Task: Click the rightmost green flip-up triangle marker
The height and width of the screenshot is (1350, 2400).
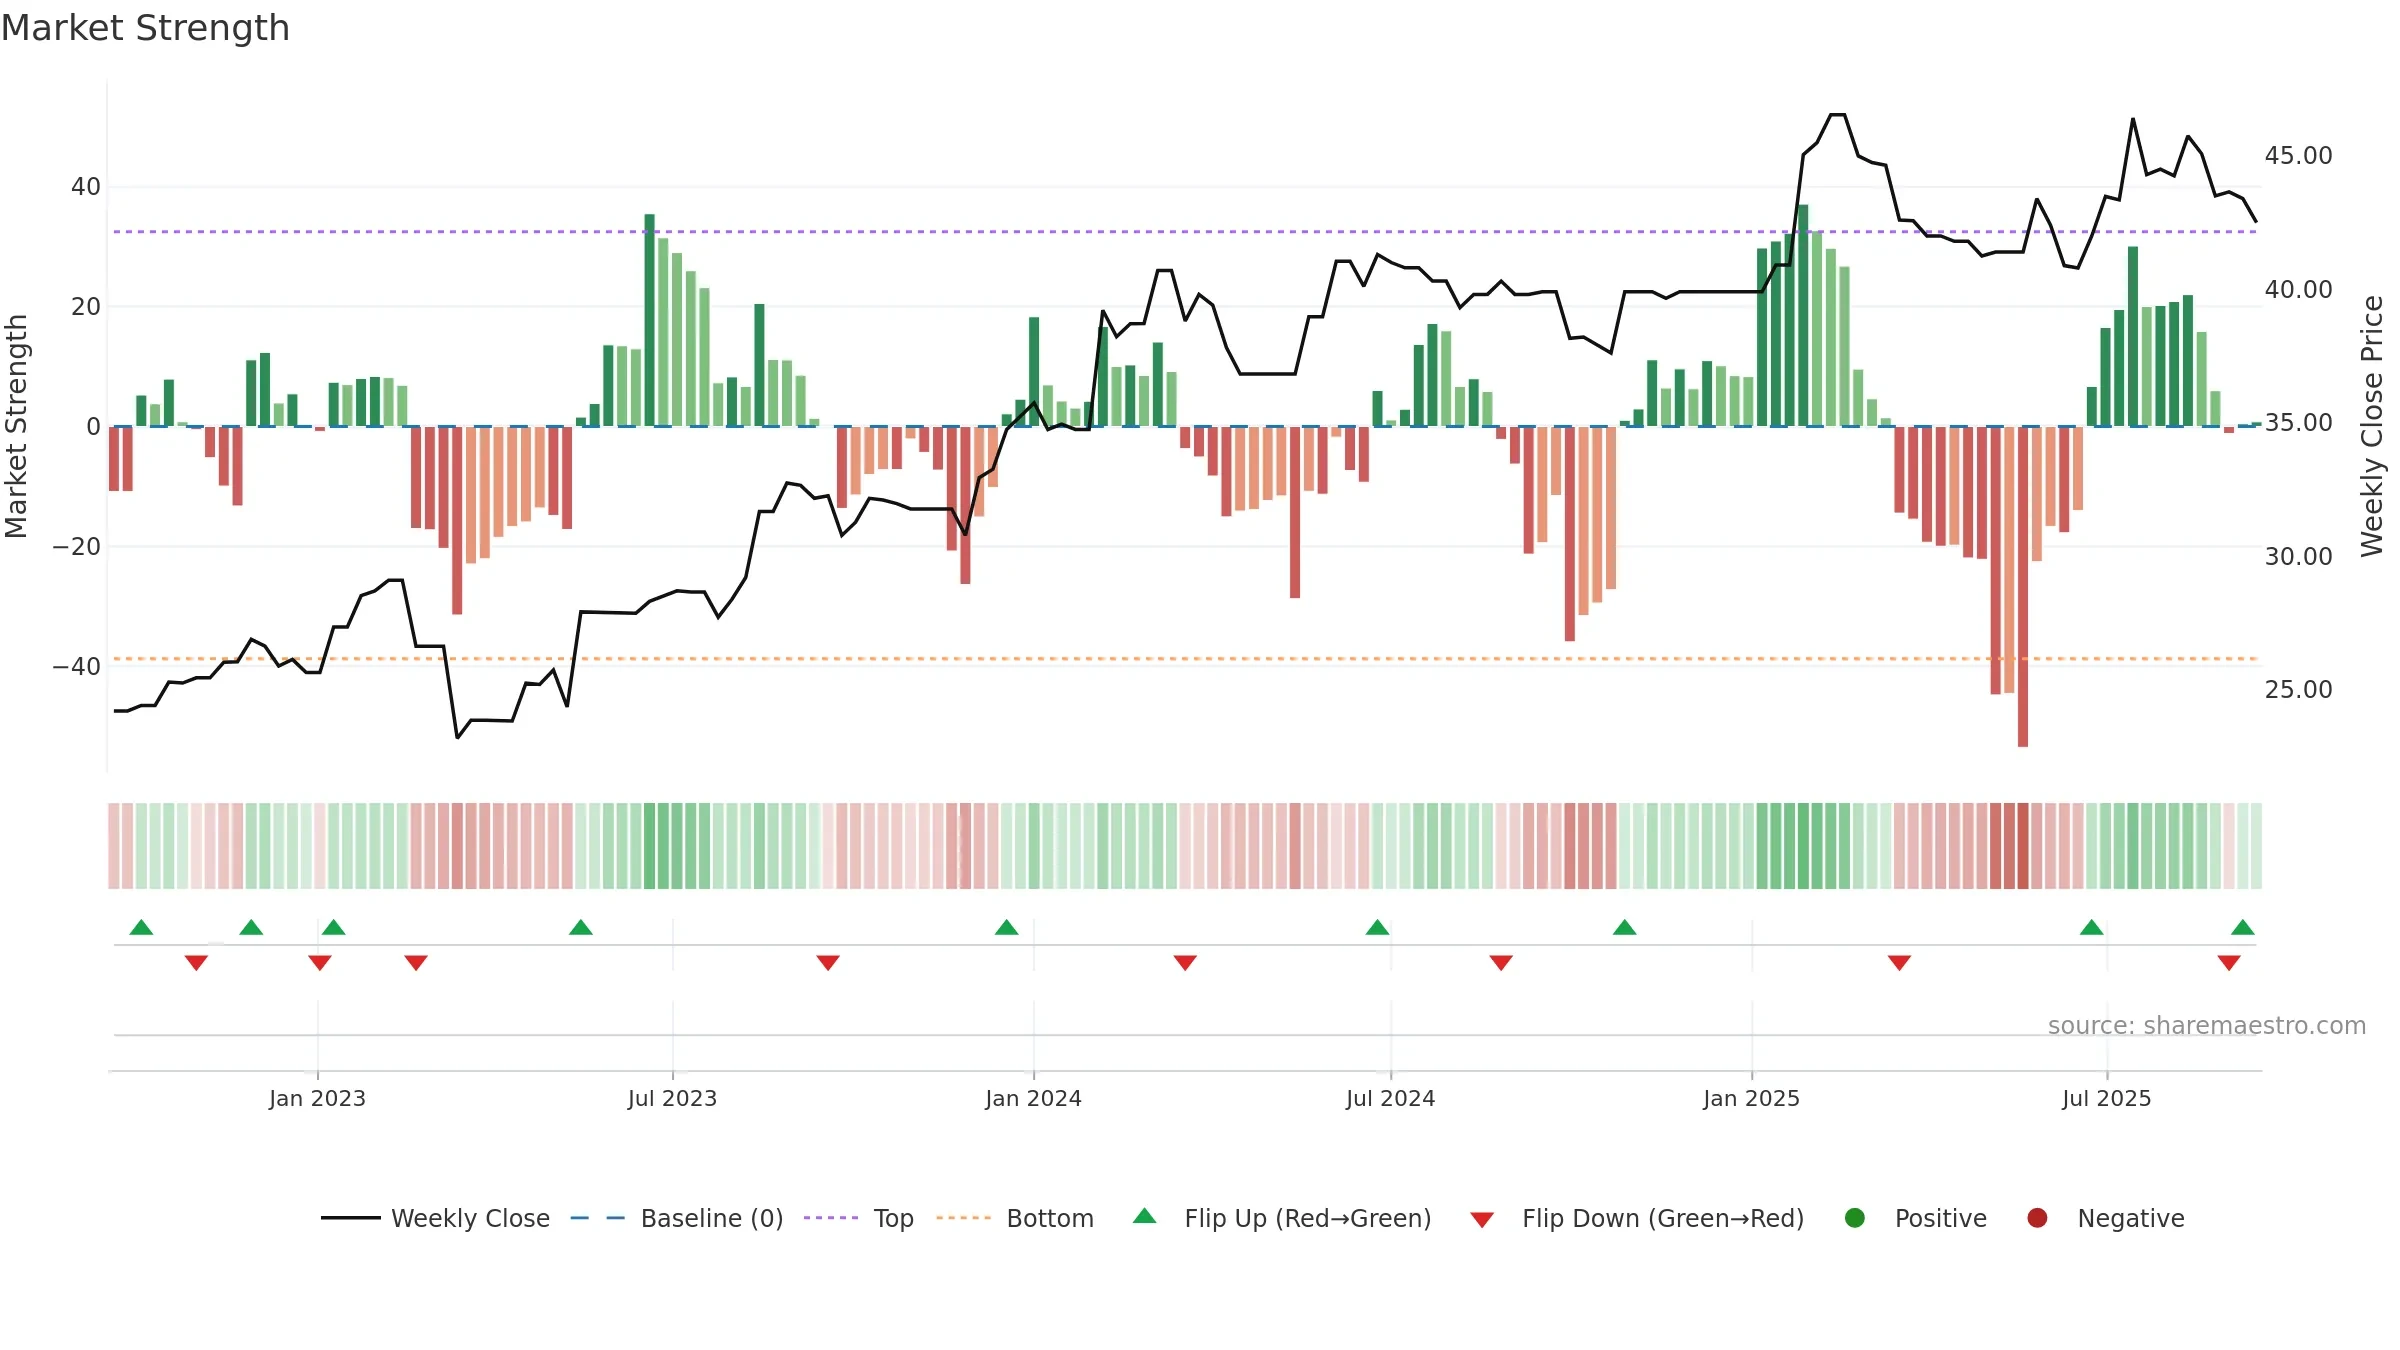Action: point(2243,927)
